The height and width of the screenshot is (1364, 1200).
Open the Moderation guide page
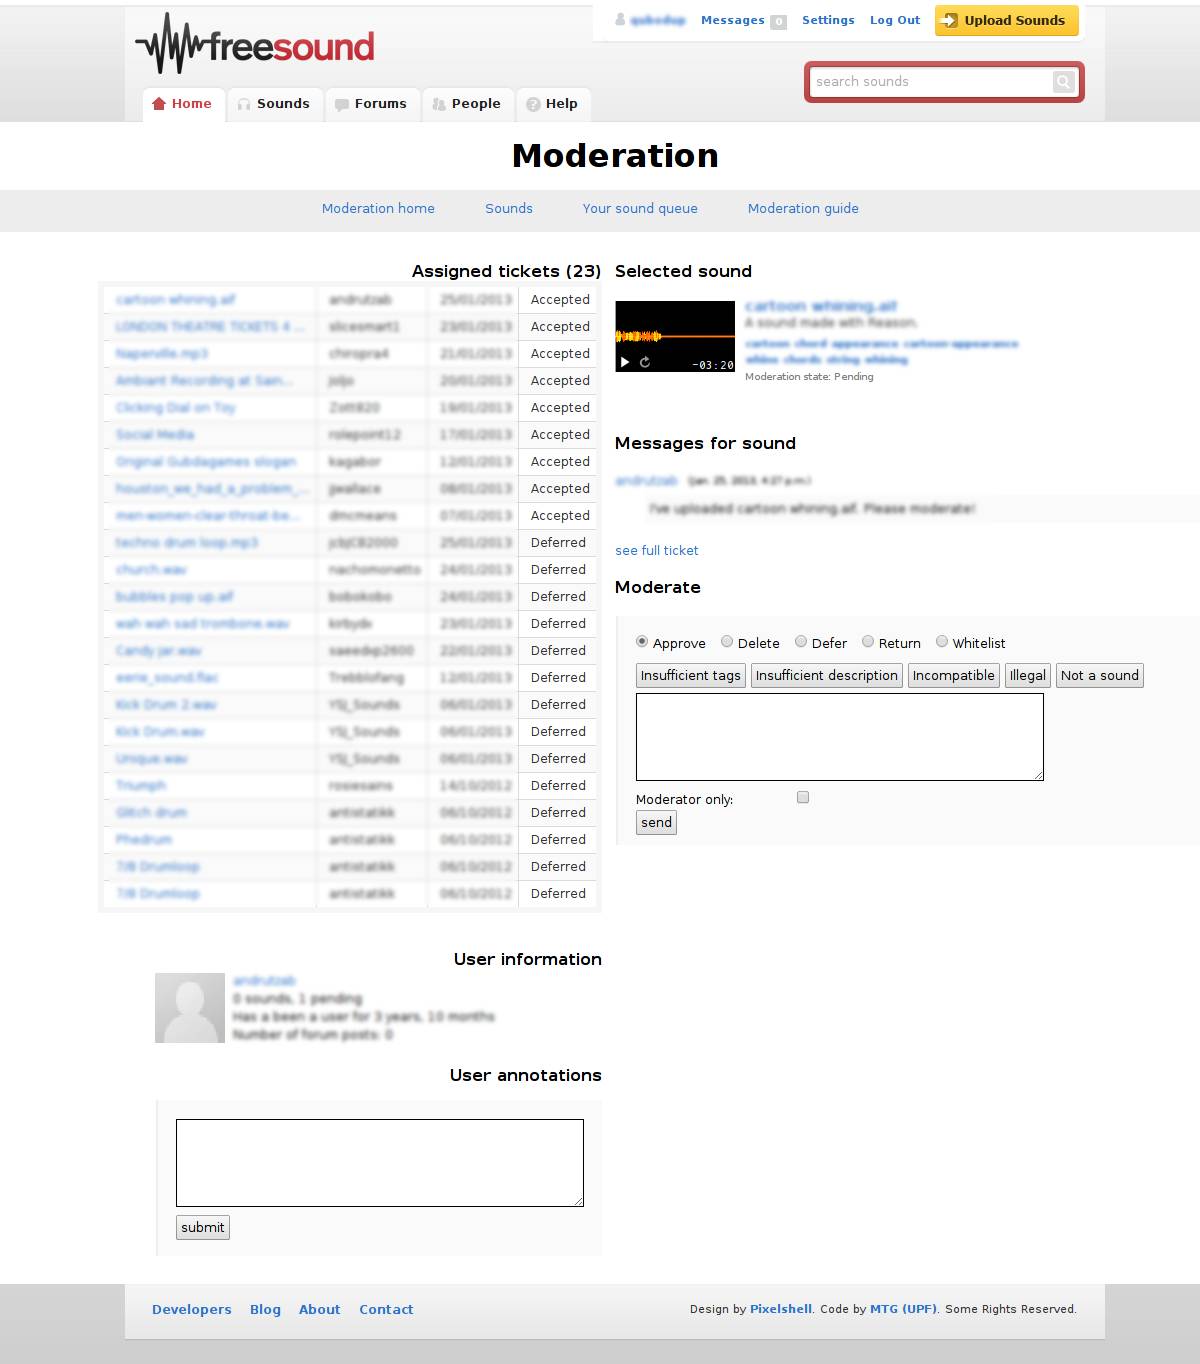click(x=802, y=208)
